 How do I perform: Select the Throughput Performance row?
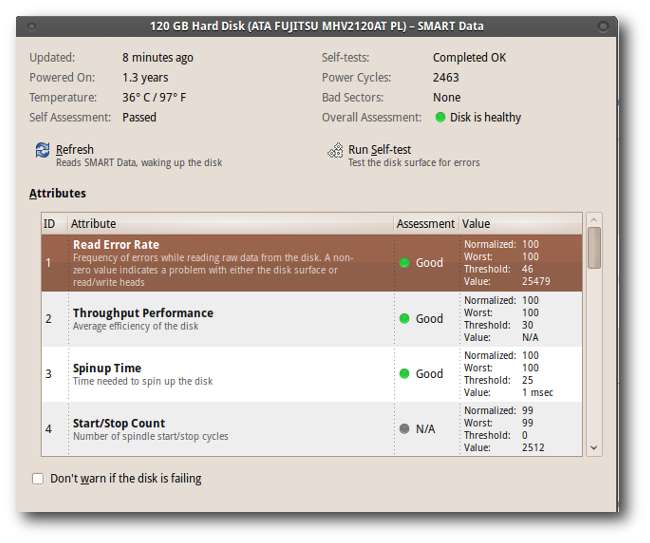tap(312, 319)
